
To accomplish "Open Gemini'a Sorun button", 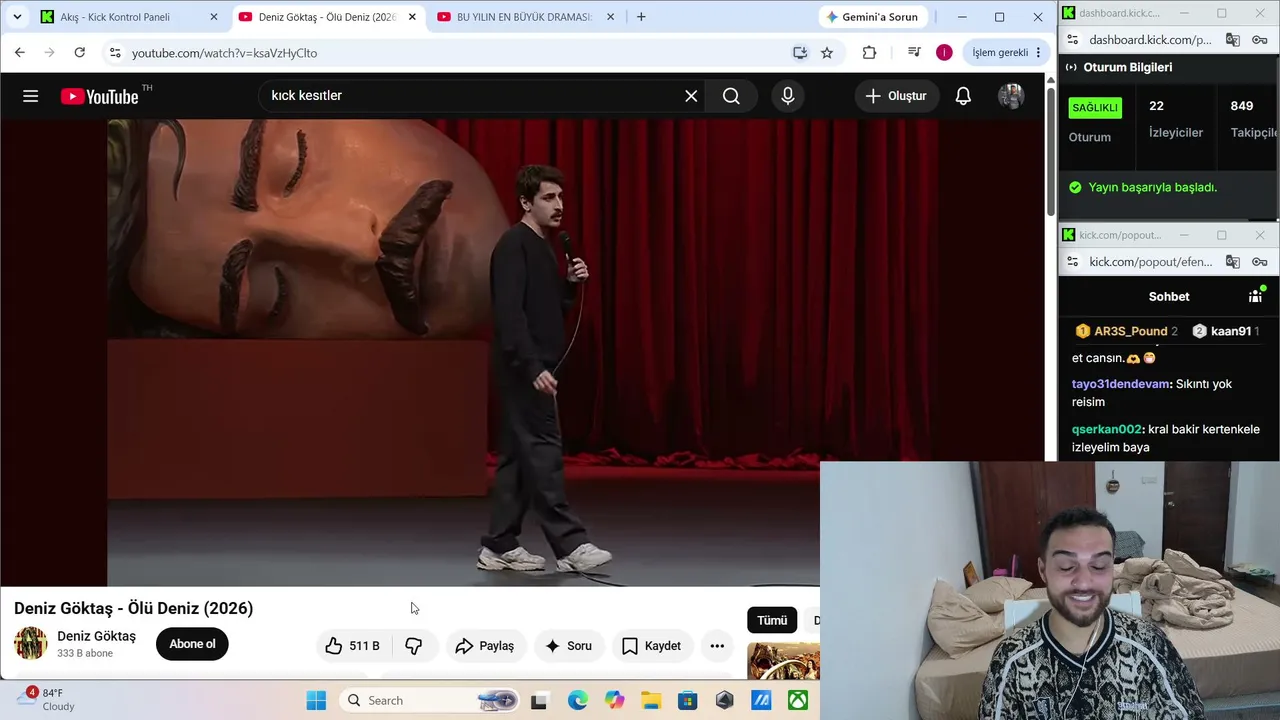I will point(872,17).
